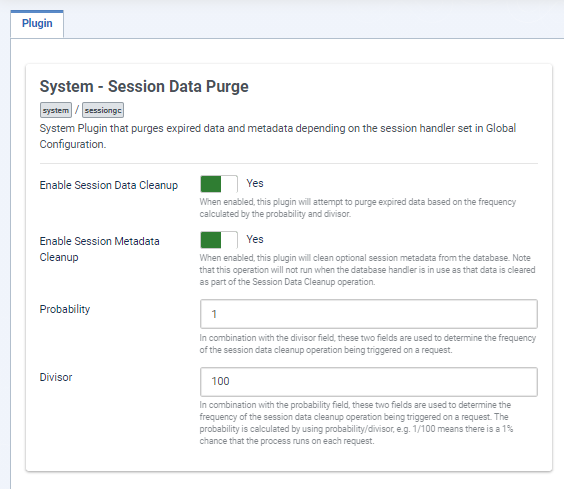Click 'Yes' beside Session Data Cleanup toggle
The height and width of the screenshot is (489, 564).
click(255, 183)
